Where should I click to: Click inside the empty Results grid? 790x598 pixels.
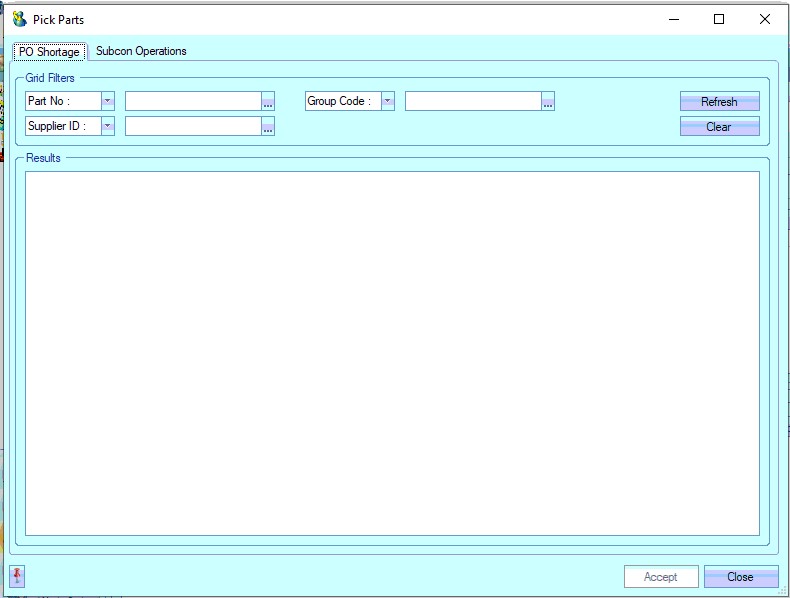point(392,353)
